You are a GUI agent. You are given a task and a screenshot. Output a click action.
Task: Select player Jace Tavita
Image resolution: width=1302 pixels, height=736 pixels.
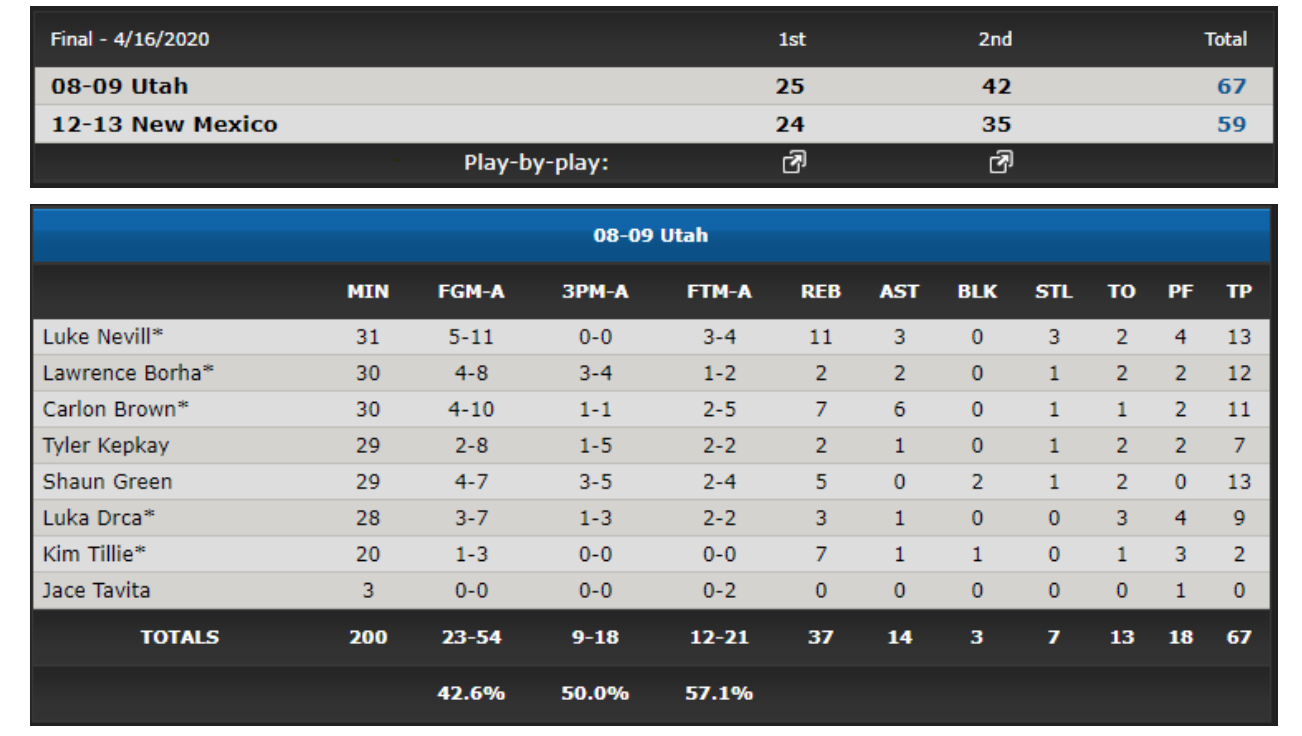pyautogui.click(x=96, y=590)
